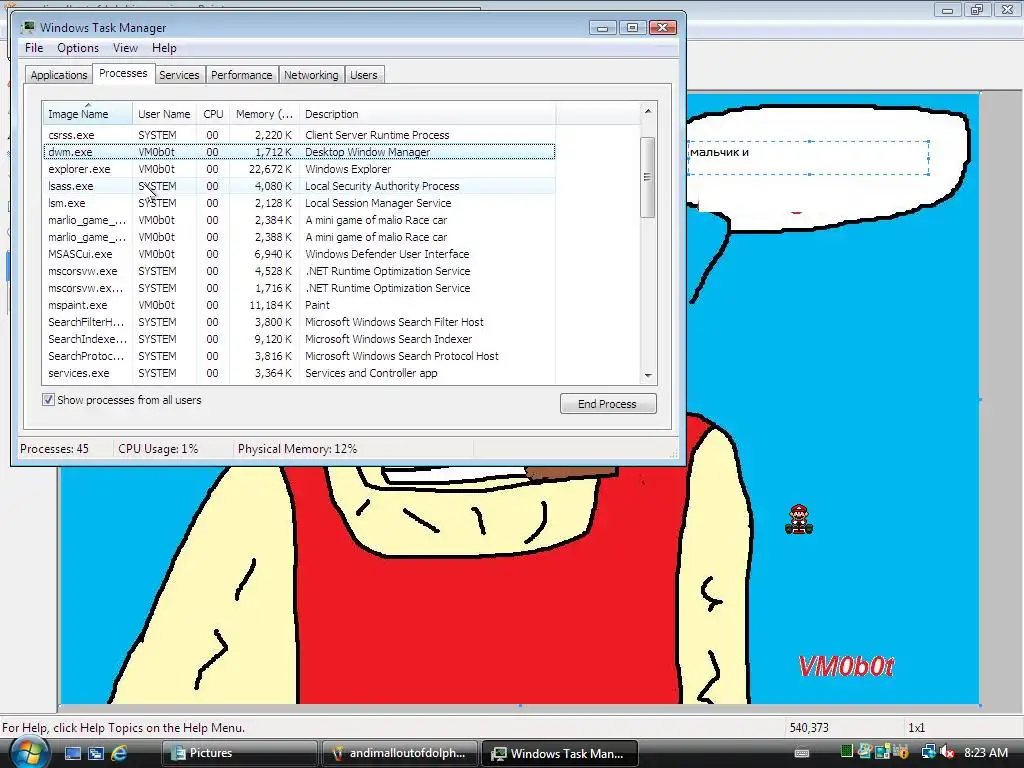Image resolution: width=1024 pixels, height=768 pixels.
Task: Select mscorsvw.exe process using 4,528 K
Action: pyautogui.click(x=299, y=270)
